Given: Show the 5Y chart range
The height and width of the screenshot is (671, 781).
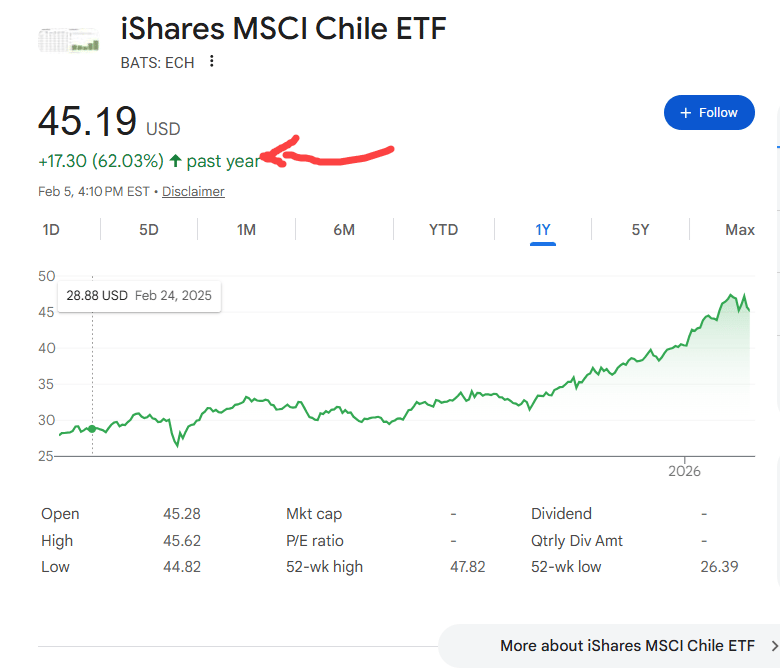Looking at the screenshot, I should coord(640,230).
